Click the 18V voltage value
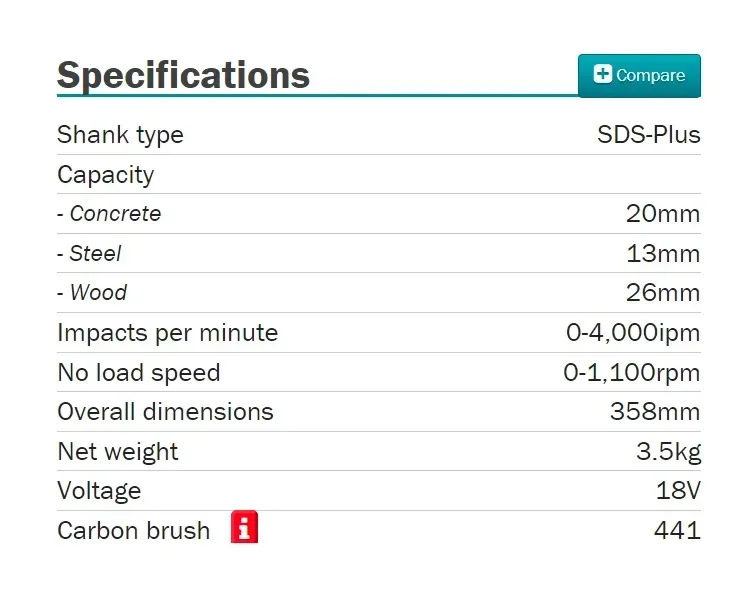This screenshot has height=593, width=756. click(x=678, y=491)
